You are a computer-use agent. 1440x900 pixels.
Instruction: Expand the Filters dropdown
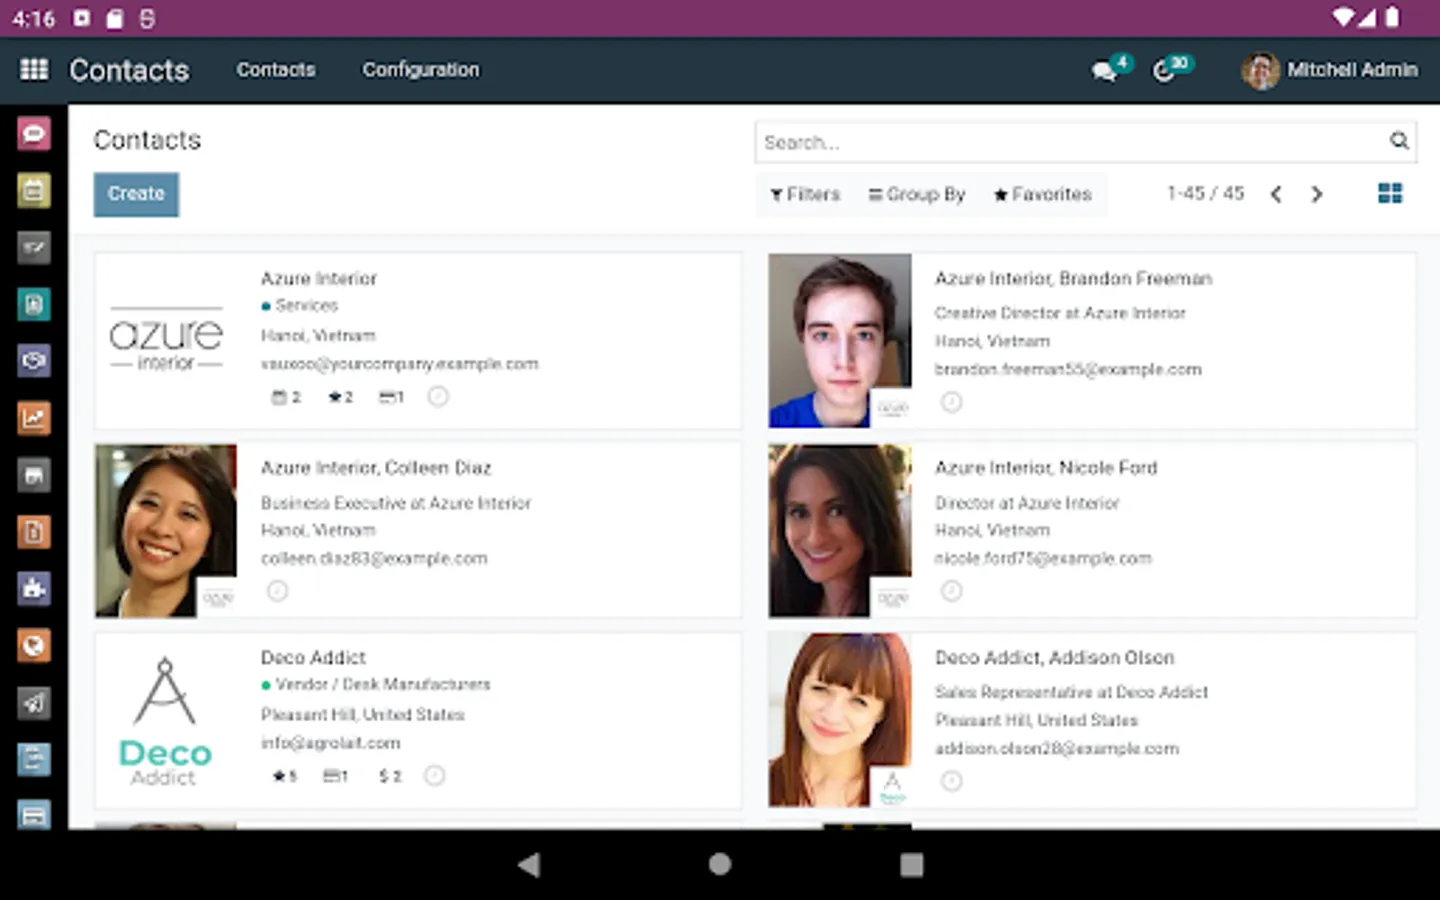(805, 194)
